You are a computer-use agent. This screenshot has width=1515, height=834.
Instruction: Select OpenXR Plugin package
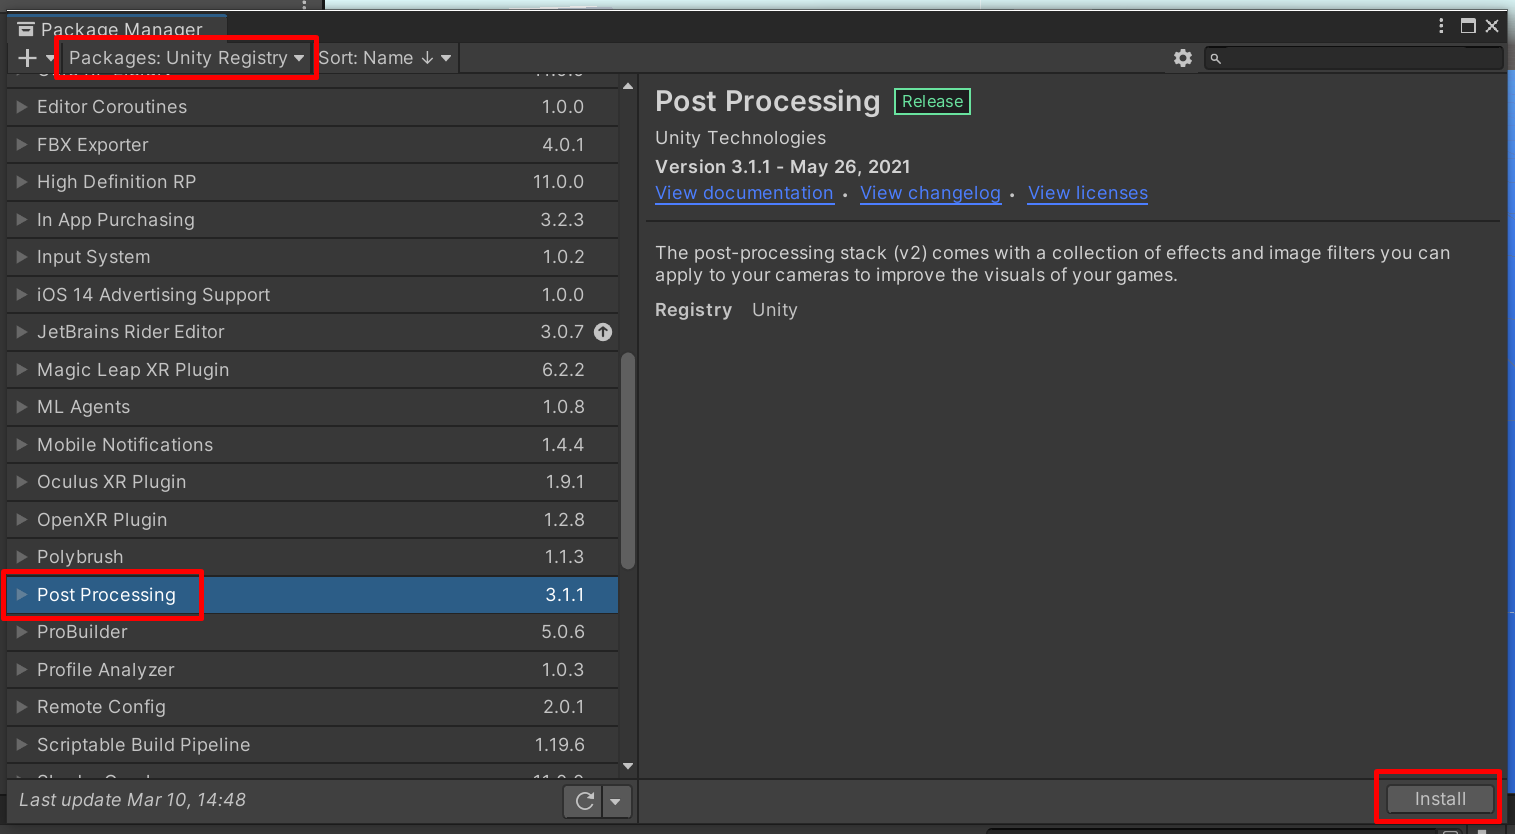312,519
